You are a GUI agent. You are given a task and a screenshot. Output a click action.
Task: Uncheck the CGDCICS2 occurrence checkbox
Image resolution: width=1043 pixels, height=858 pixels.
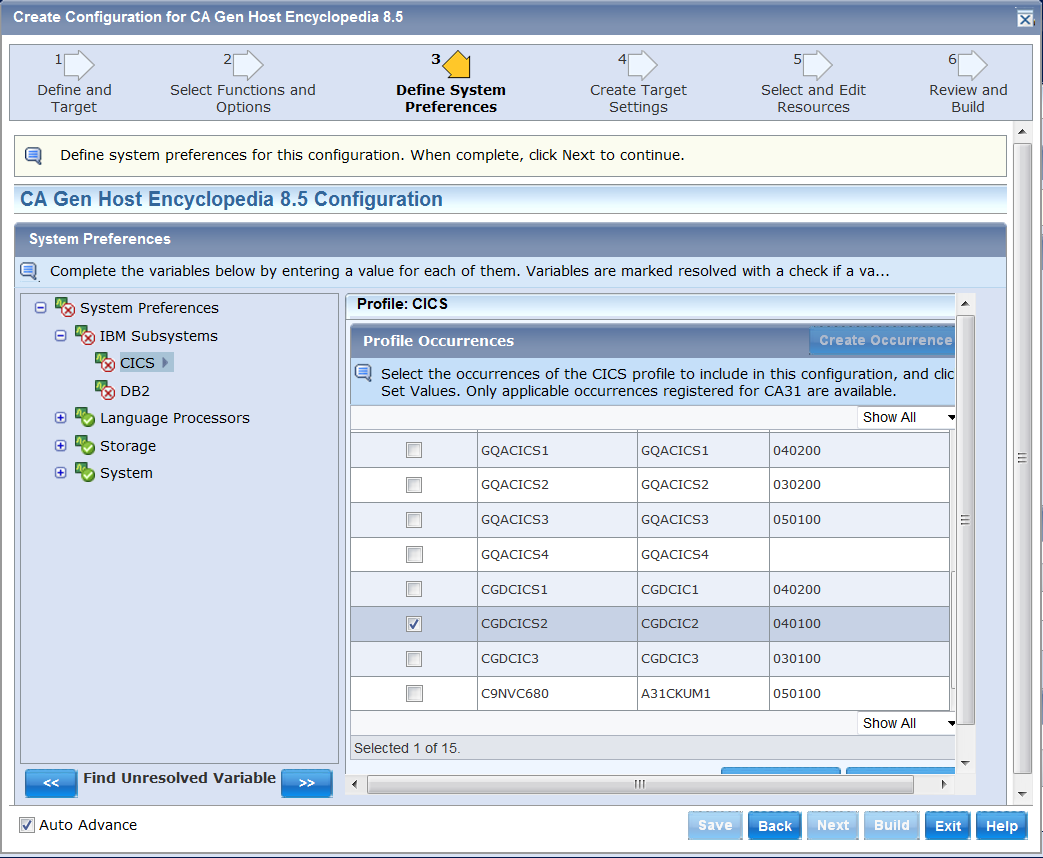pyautogui.click(x=414, y=624)
